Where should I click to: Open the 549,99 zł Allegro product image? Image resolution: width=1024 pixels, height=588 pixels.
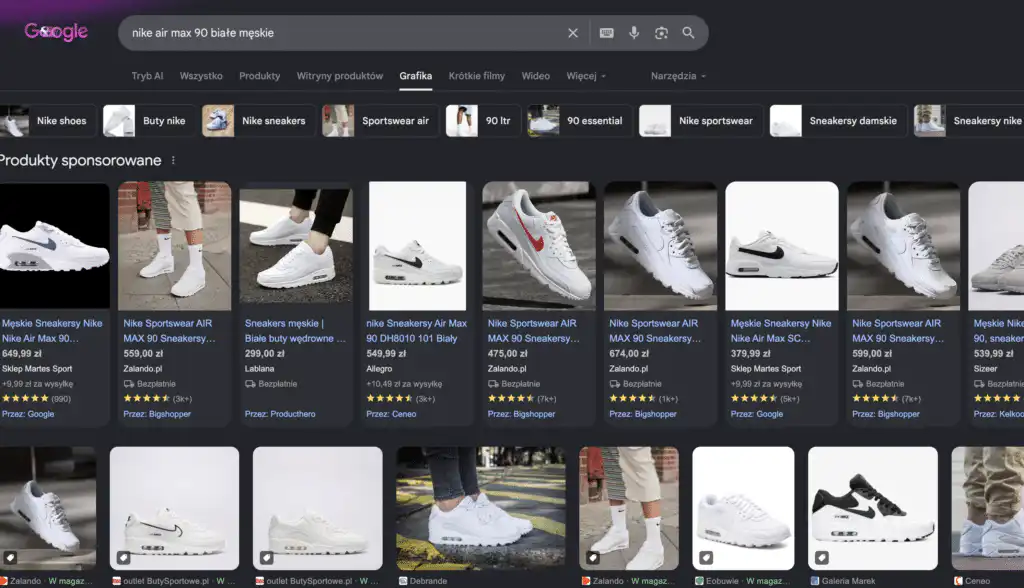417,246
